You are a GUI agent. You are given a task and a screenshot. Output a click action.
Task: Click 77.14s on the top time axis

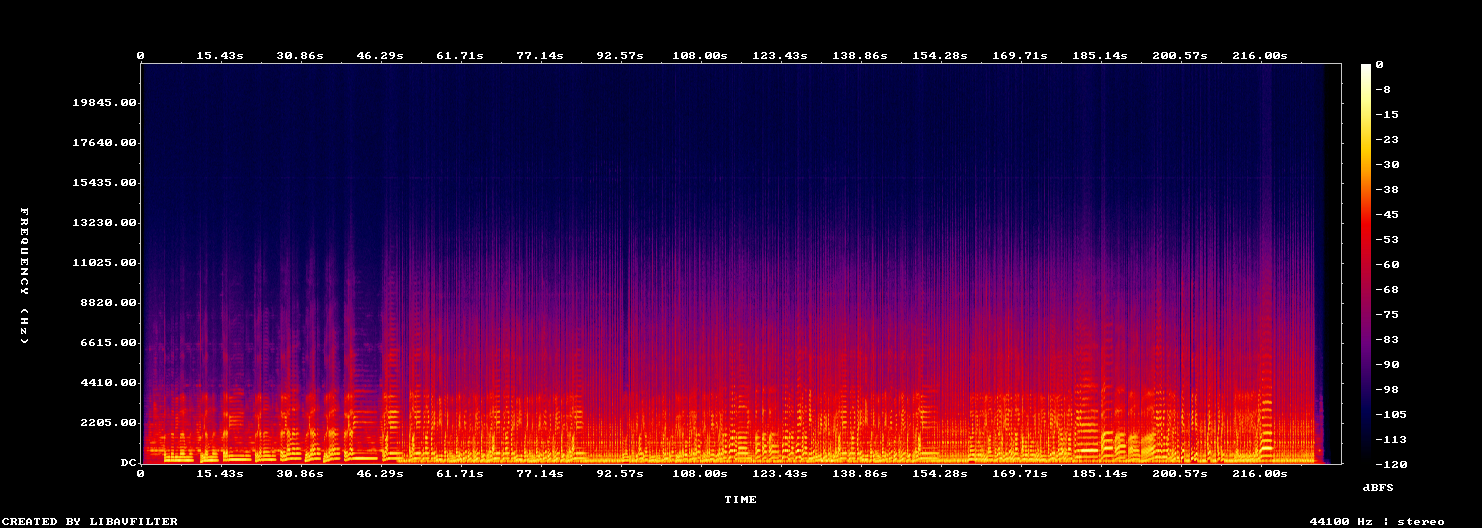point(540,55)
